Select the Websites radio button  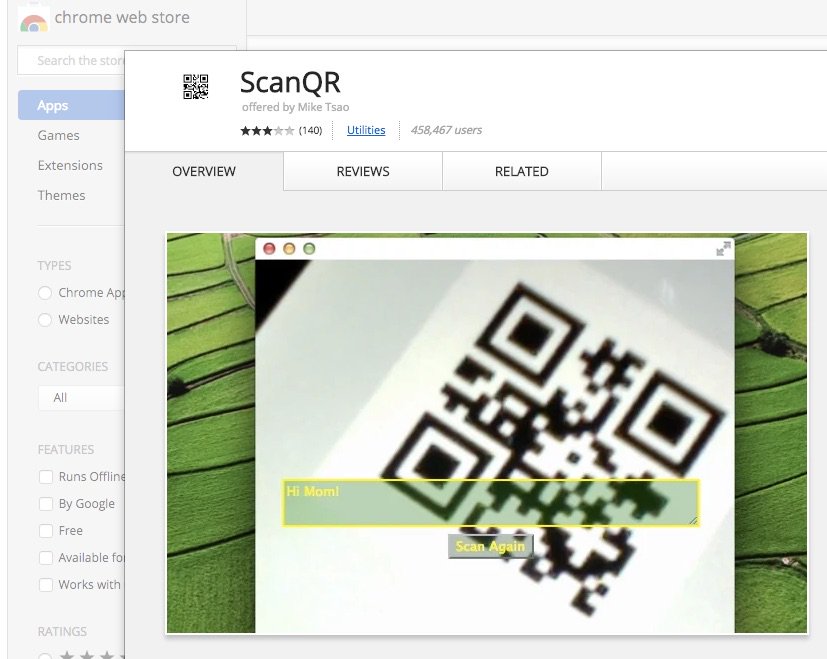point(45,320)
